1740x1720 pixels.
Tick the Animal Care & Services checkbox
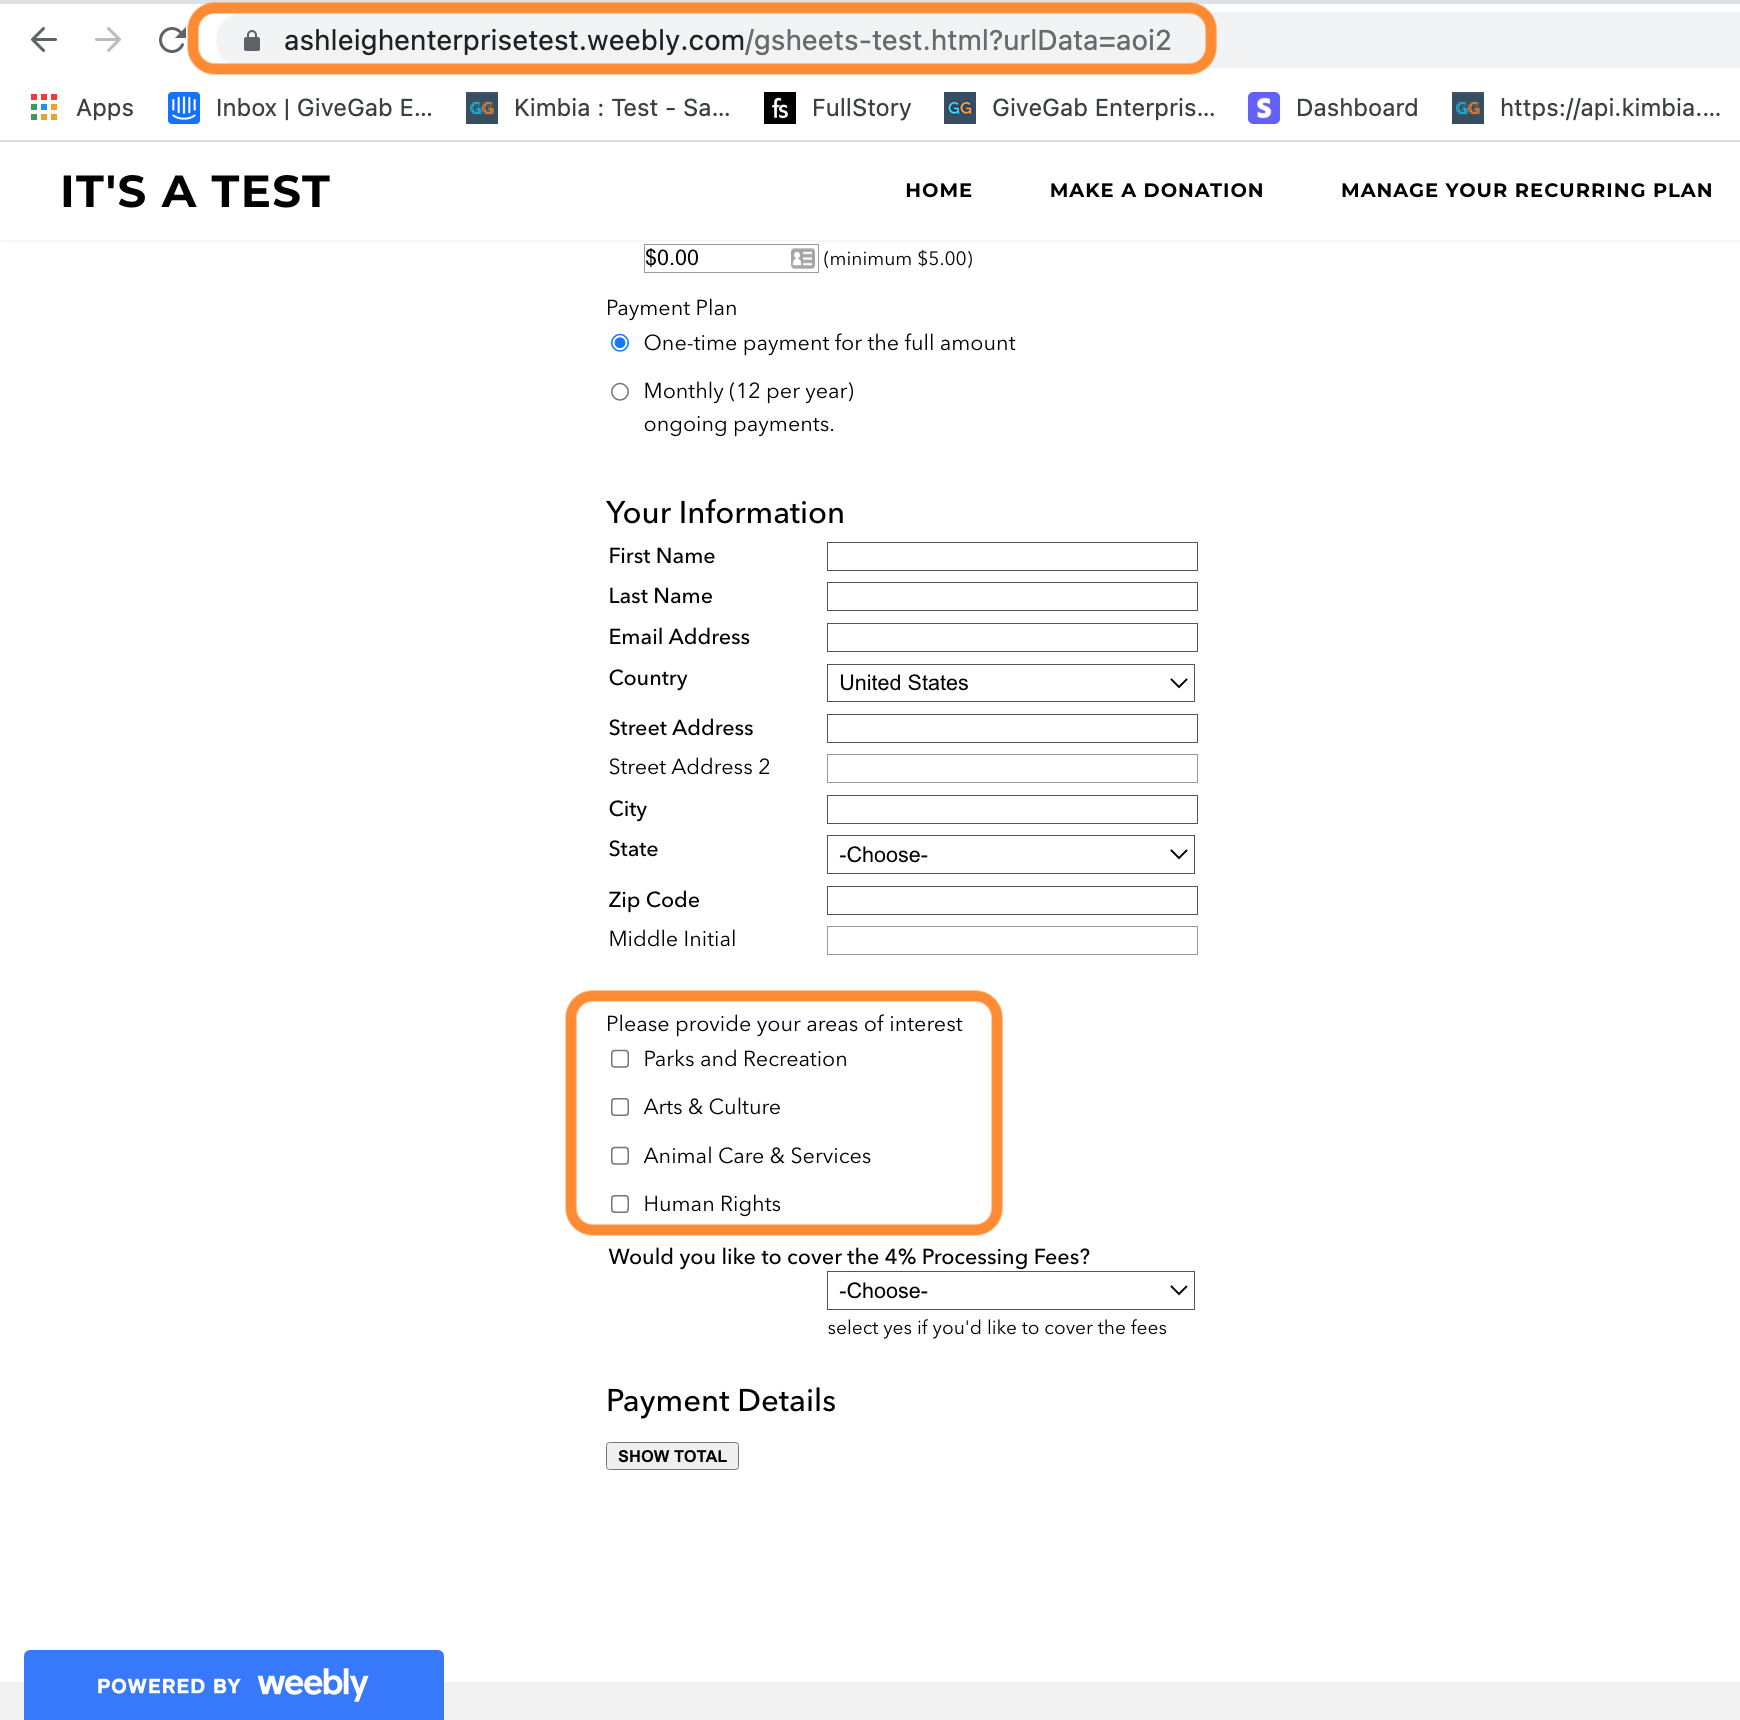pos(620,1156)
